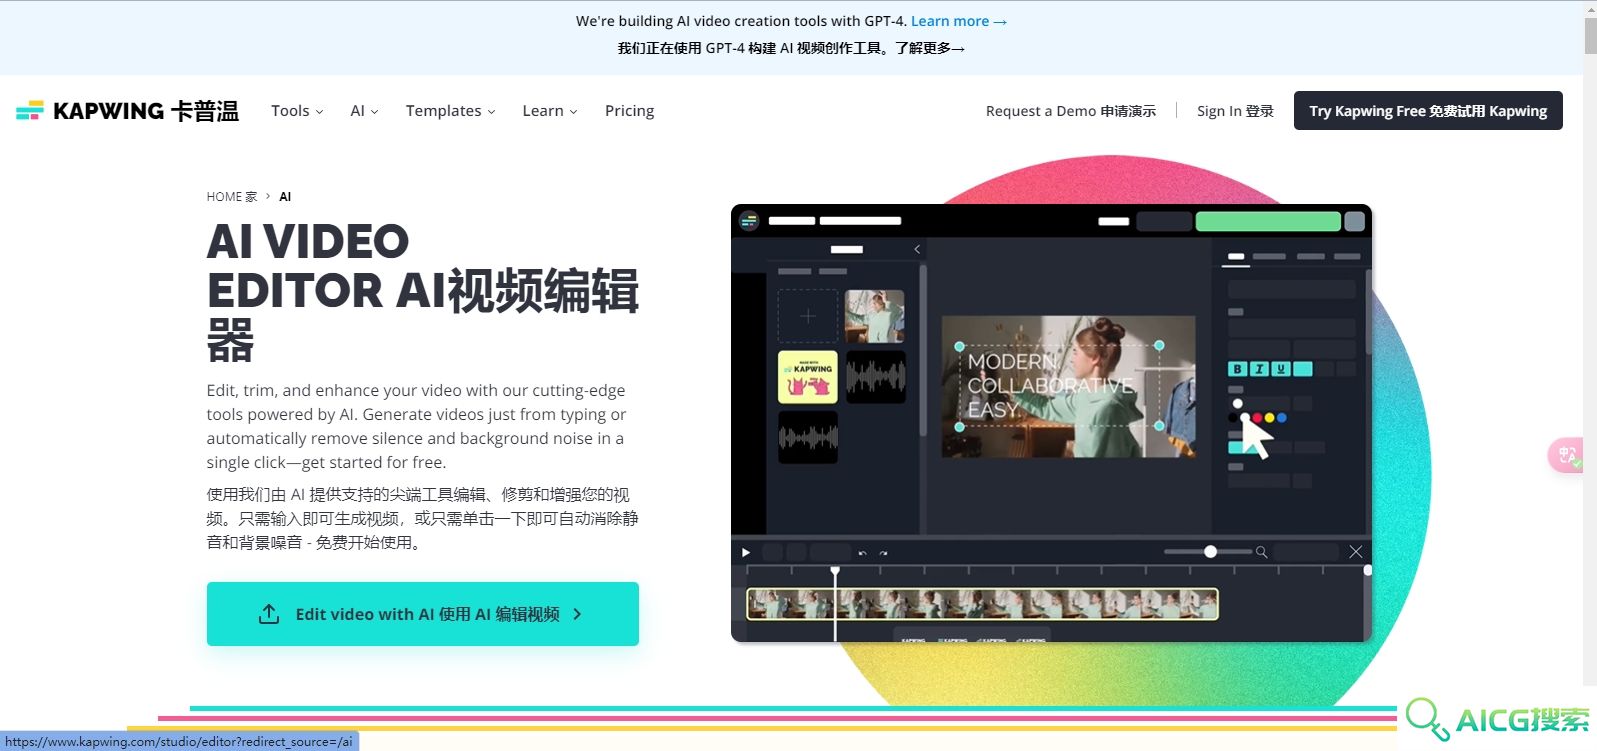1597x751 pixels.
Task: Click the green export button in preview
Action: (1267, 221)
